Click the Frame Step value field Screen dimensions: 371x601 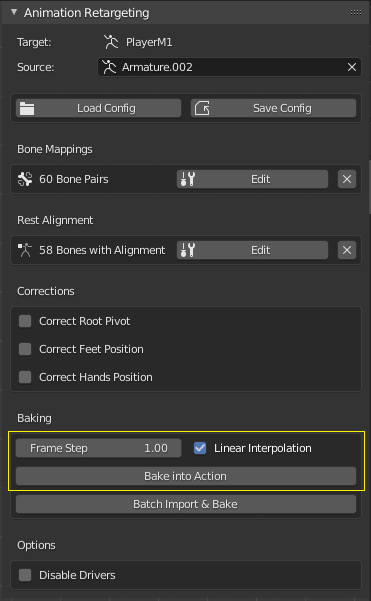pos(98,448)
